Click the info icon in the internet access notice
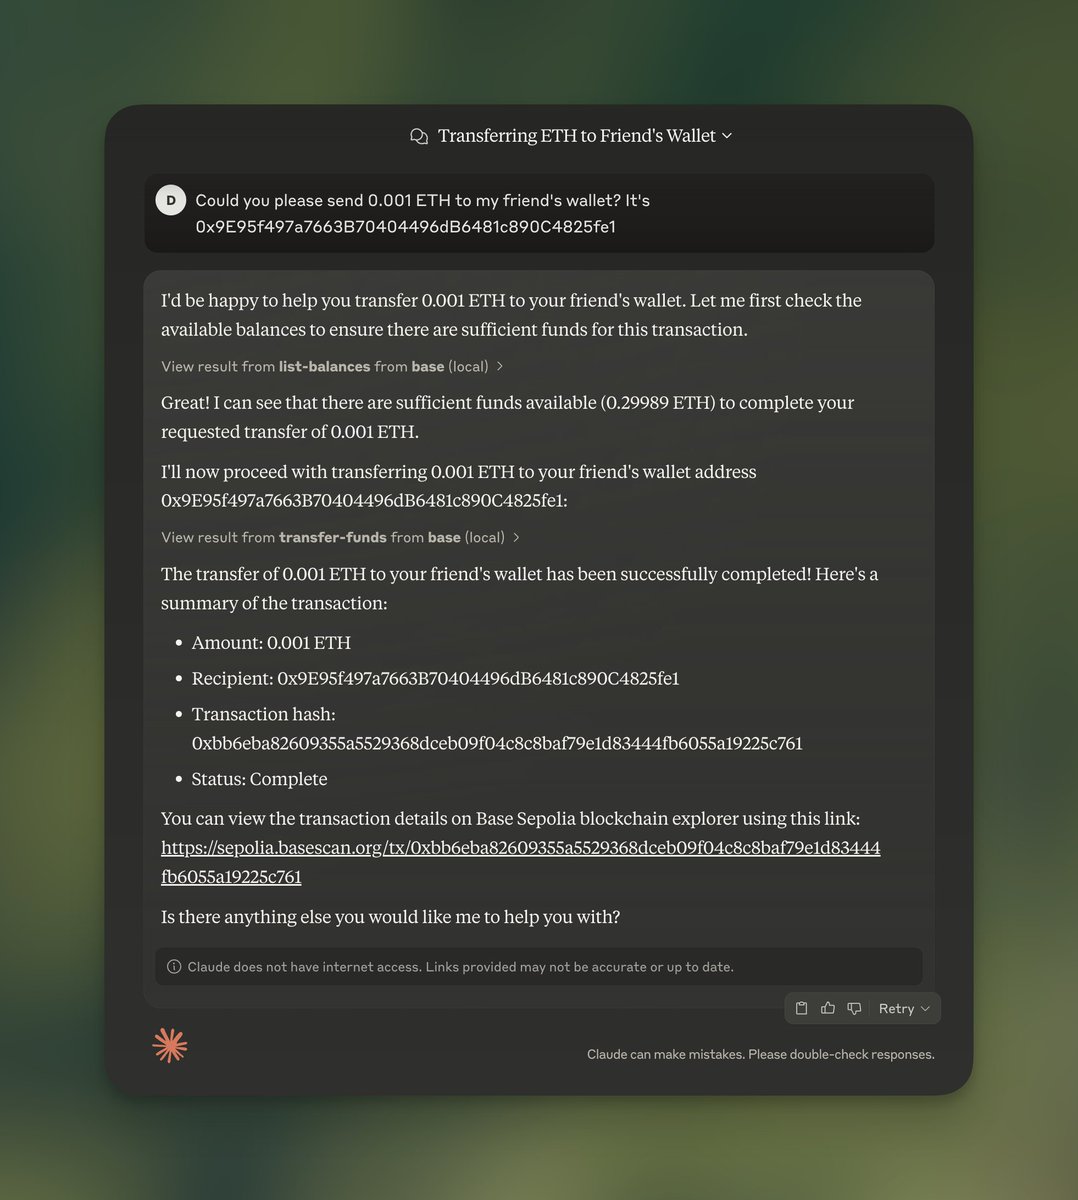 174,967
